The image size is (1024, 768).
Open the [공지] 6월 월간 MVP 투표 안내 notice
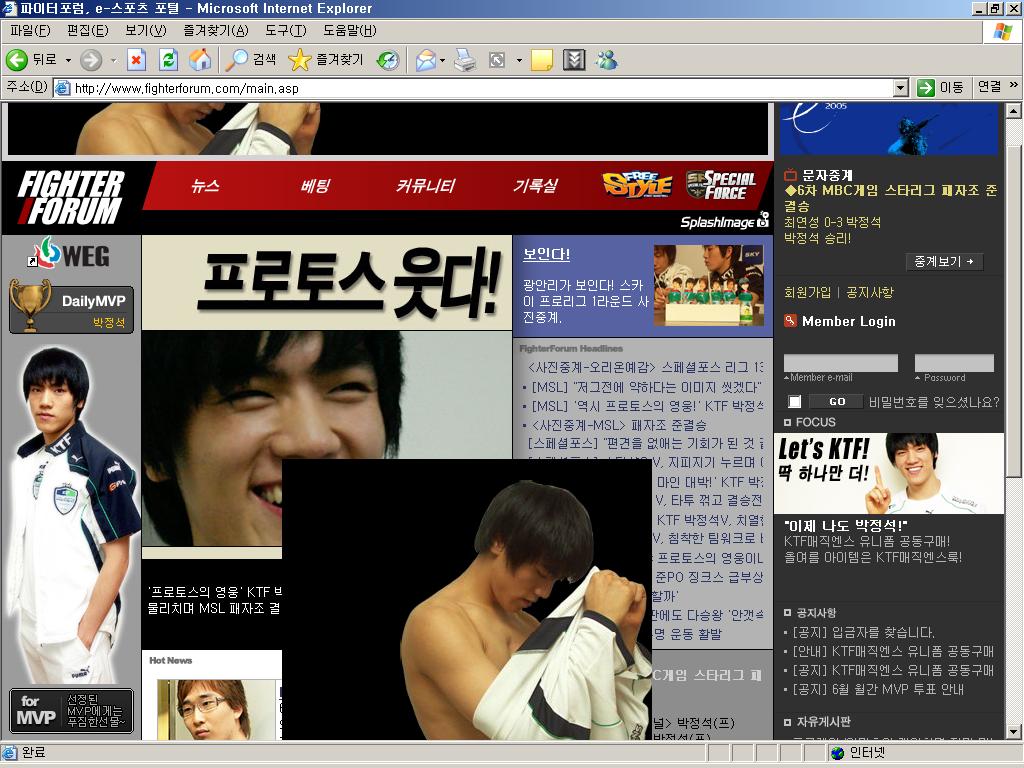(878, 689)
